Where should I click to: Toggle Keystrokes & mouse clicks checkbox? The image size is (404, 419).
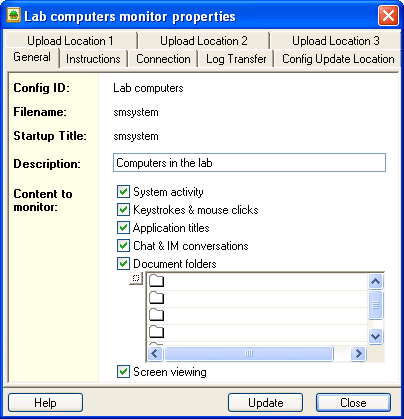click(x=123, y=210)
